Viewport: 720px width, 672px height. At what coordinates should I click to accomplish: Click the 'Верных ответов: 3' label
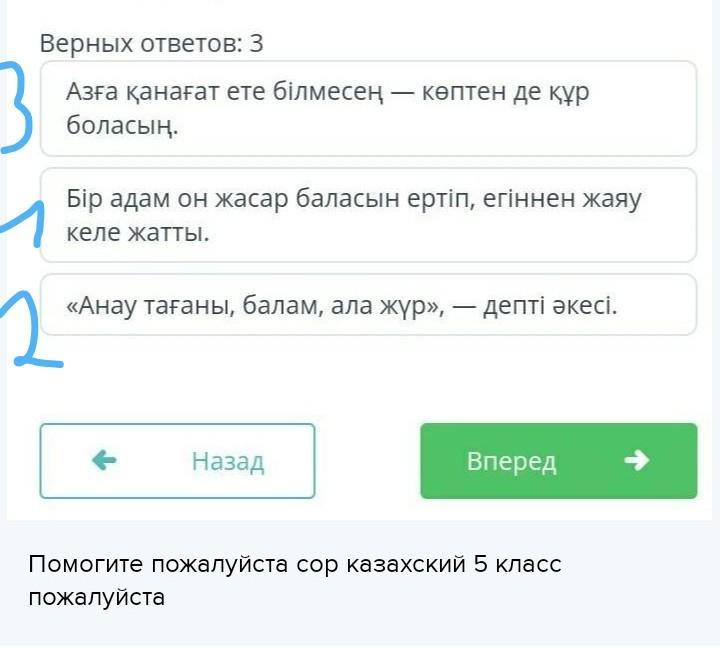pos(151,43)
